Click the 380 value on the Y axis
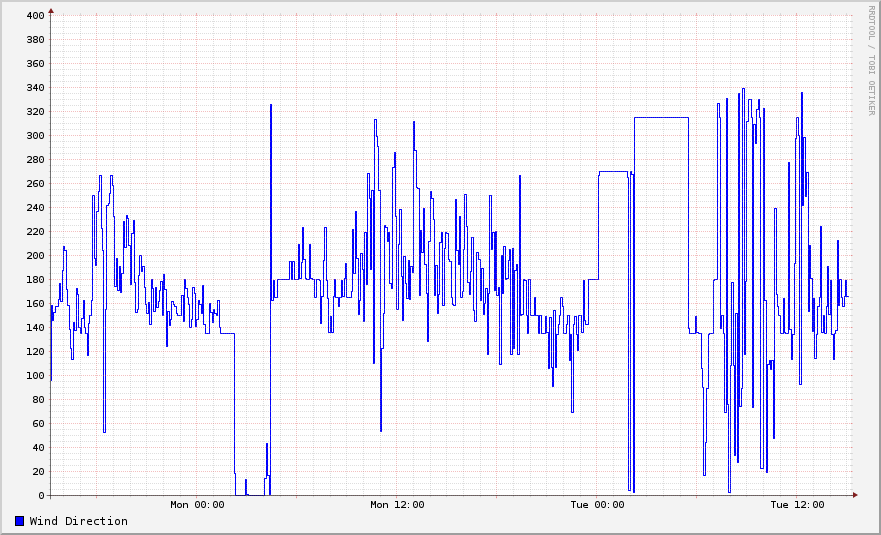Image resolution: width=881 pixels, height=535 pixels. pos(35,40)
